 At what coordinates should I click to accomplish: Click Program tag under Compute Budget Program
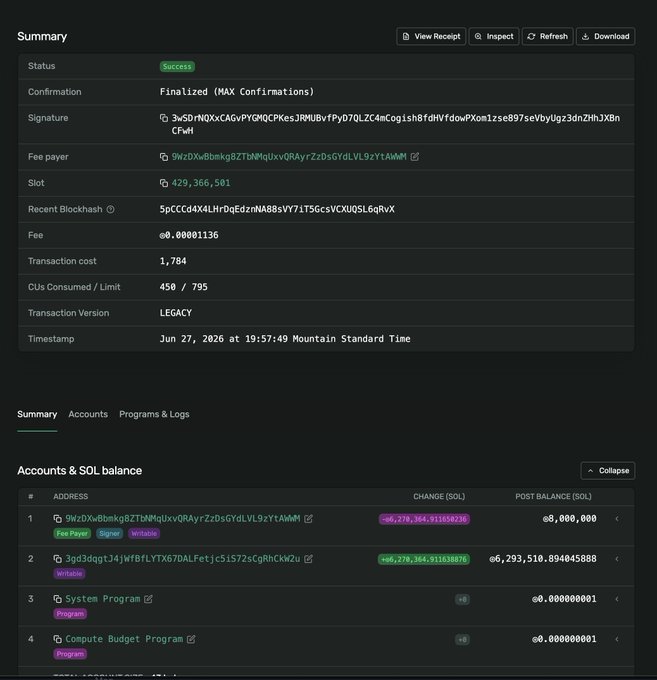pyautogui.click(x=70, y=654)
